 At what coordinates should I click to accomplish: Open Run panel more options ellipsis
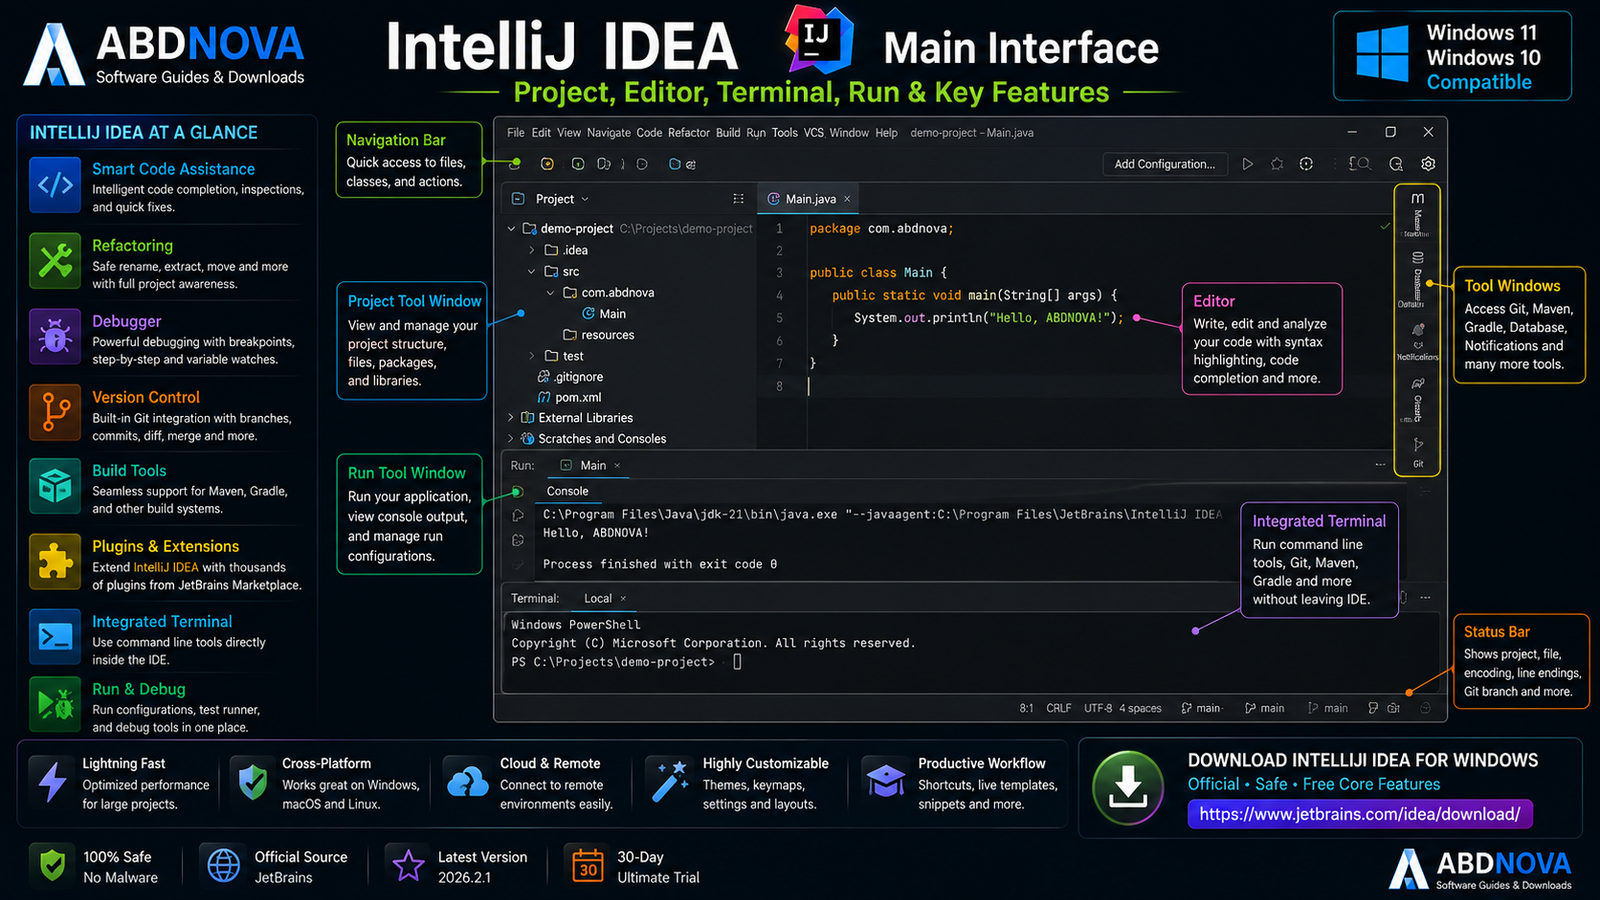pyautogui.click(x=1380, y=465)
